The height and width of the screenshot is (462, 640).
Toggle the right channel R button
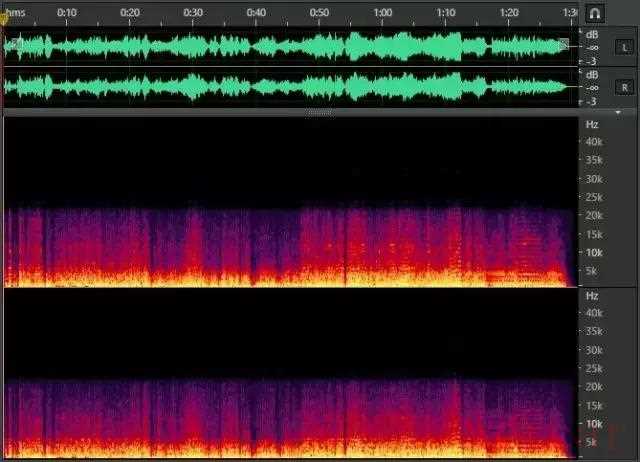tap(624, 87)
